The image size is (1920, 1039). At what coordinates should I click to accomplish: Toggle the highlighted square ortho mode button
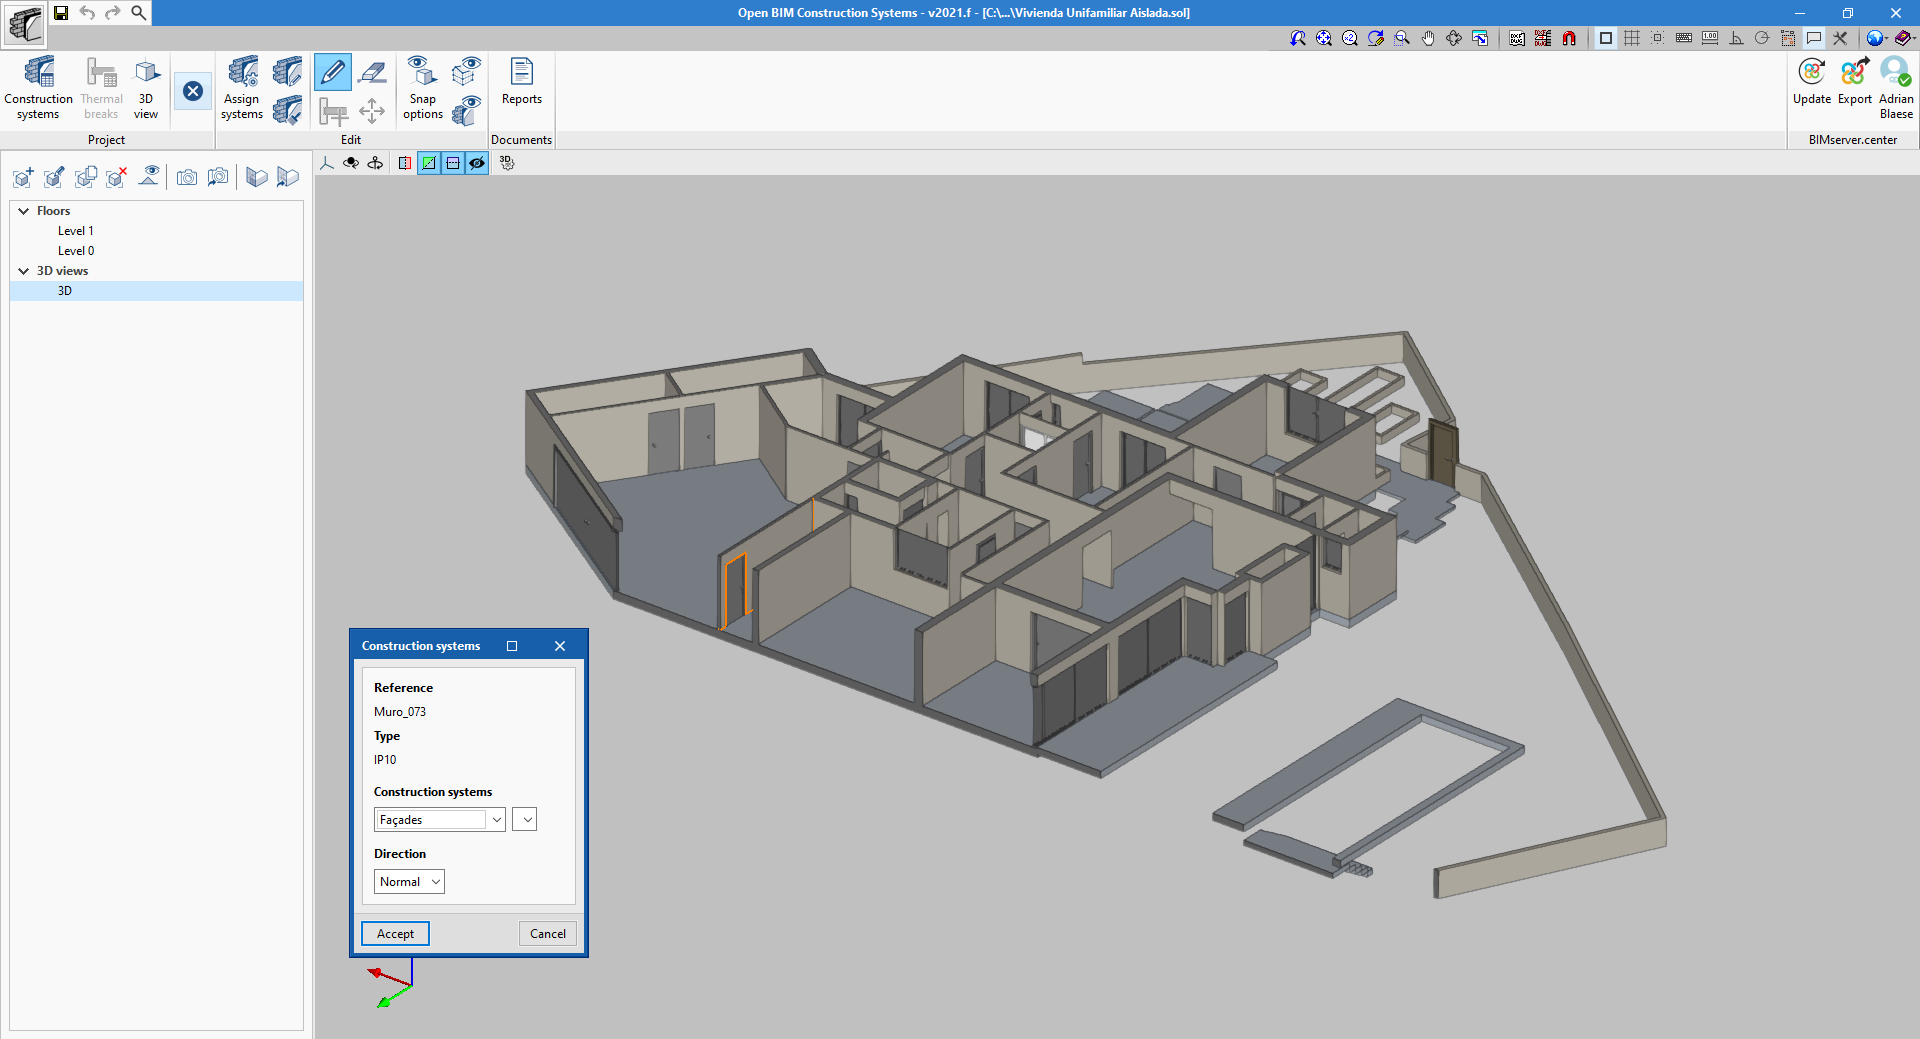coord(1606,38)
